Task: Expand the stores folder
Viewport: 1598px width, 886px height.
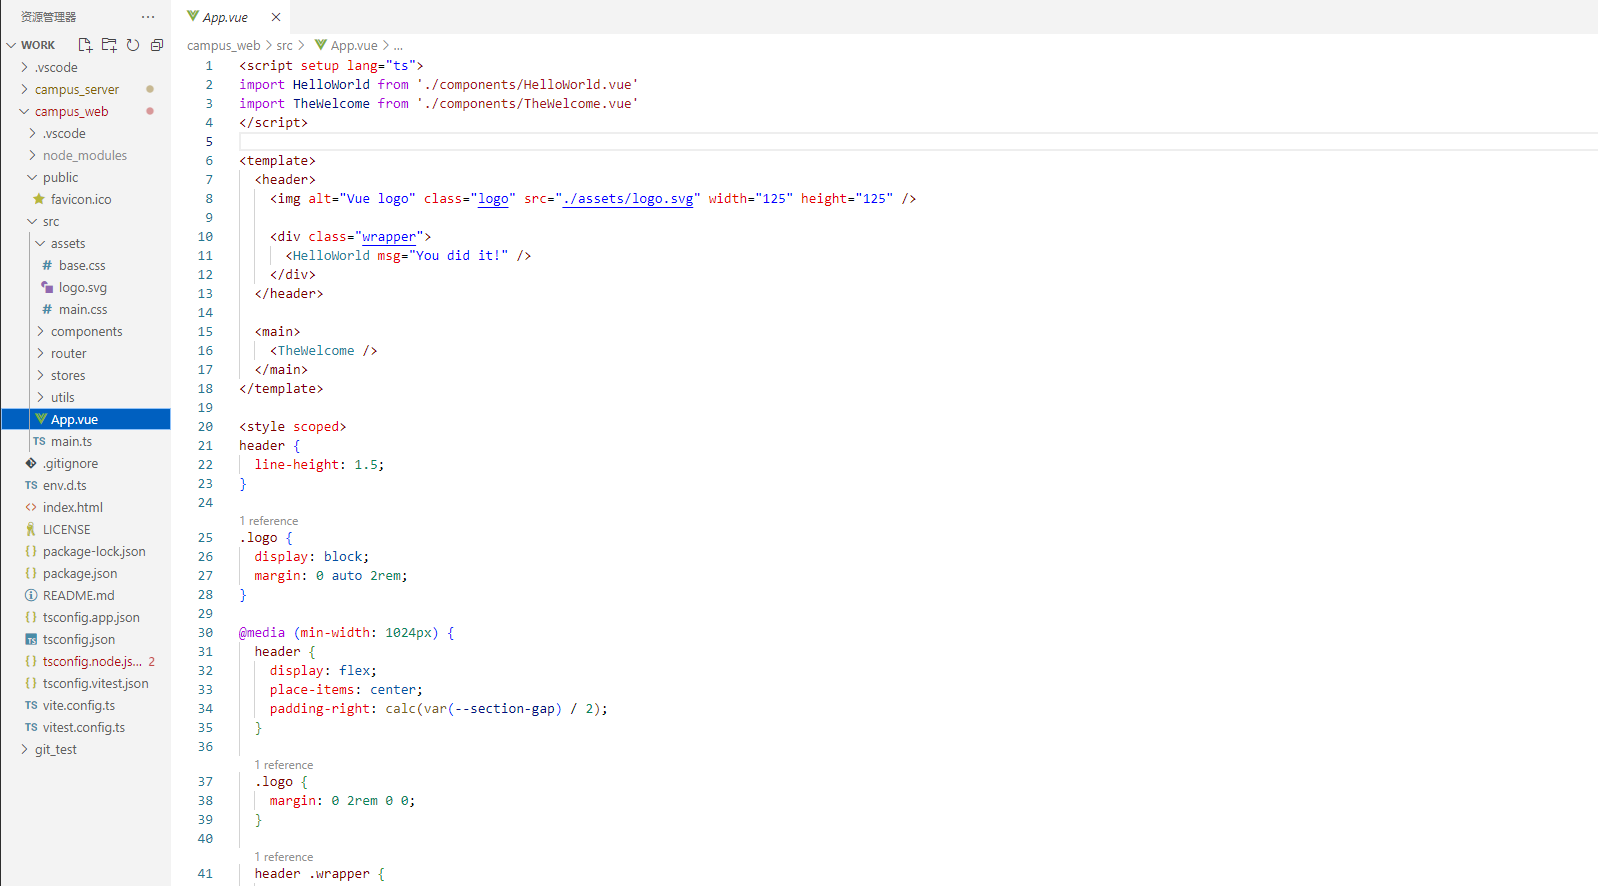Action: coord(68,376)
